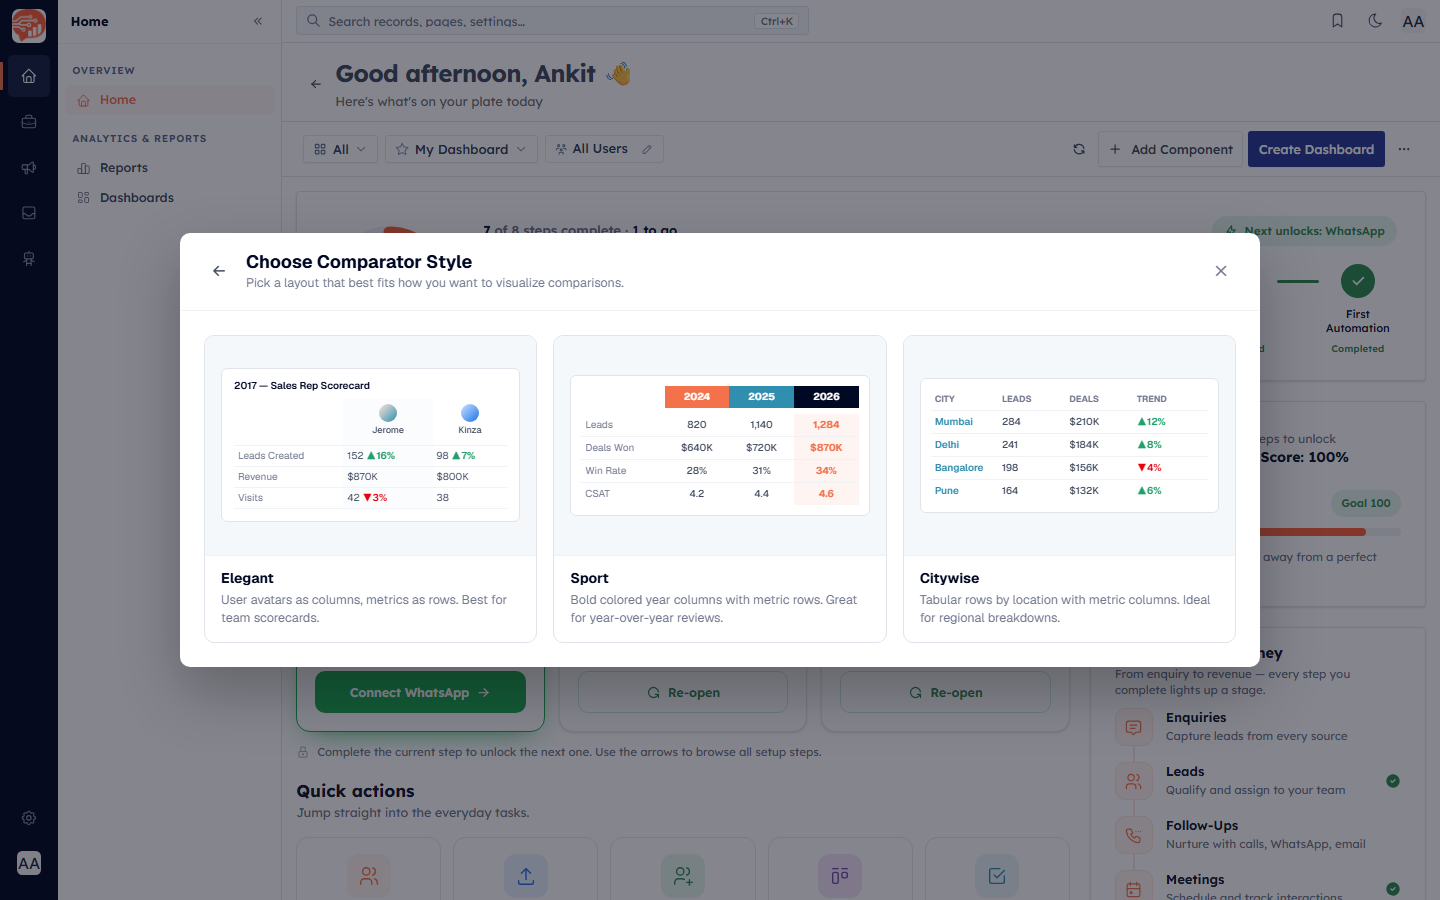Click the upload quick action icon
The width and height of the screenshot is (1440, 900).
pos(526,876)
